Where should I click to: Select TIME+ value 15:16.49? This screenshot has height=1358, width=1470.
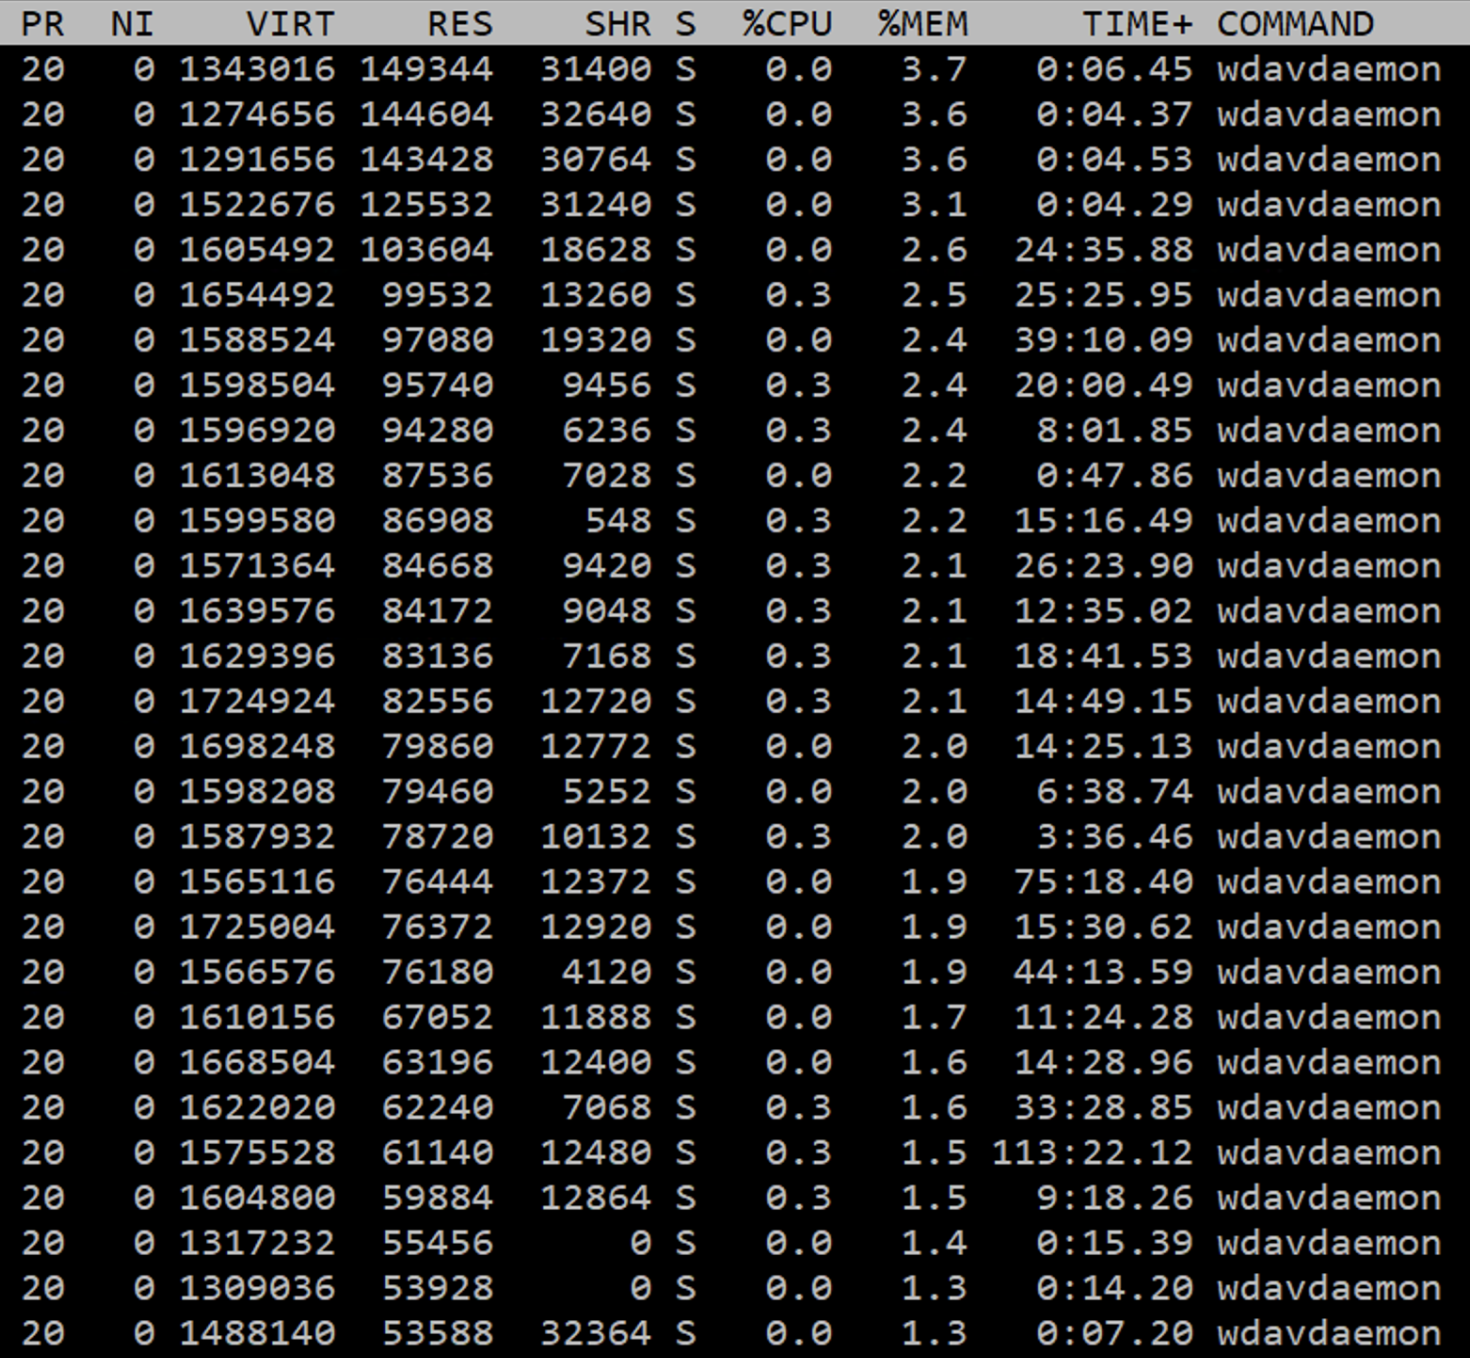(1103, 520)
